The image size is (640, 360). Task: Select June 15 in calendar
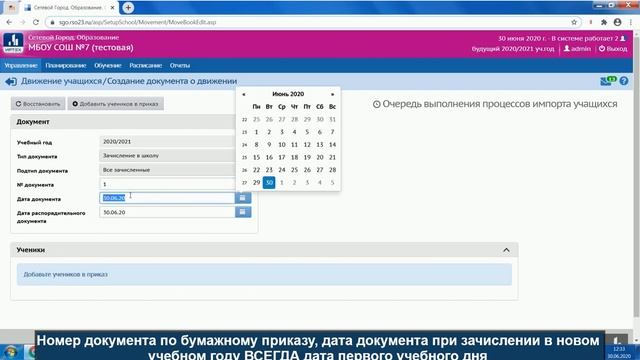[256, 157]
